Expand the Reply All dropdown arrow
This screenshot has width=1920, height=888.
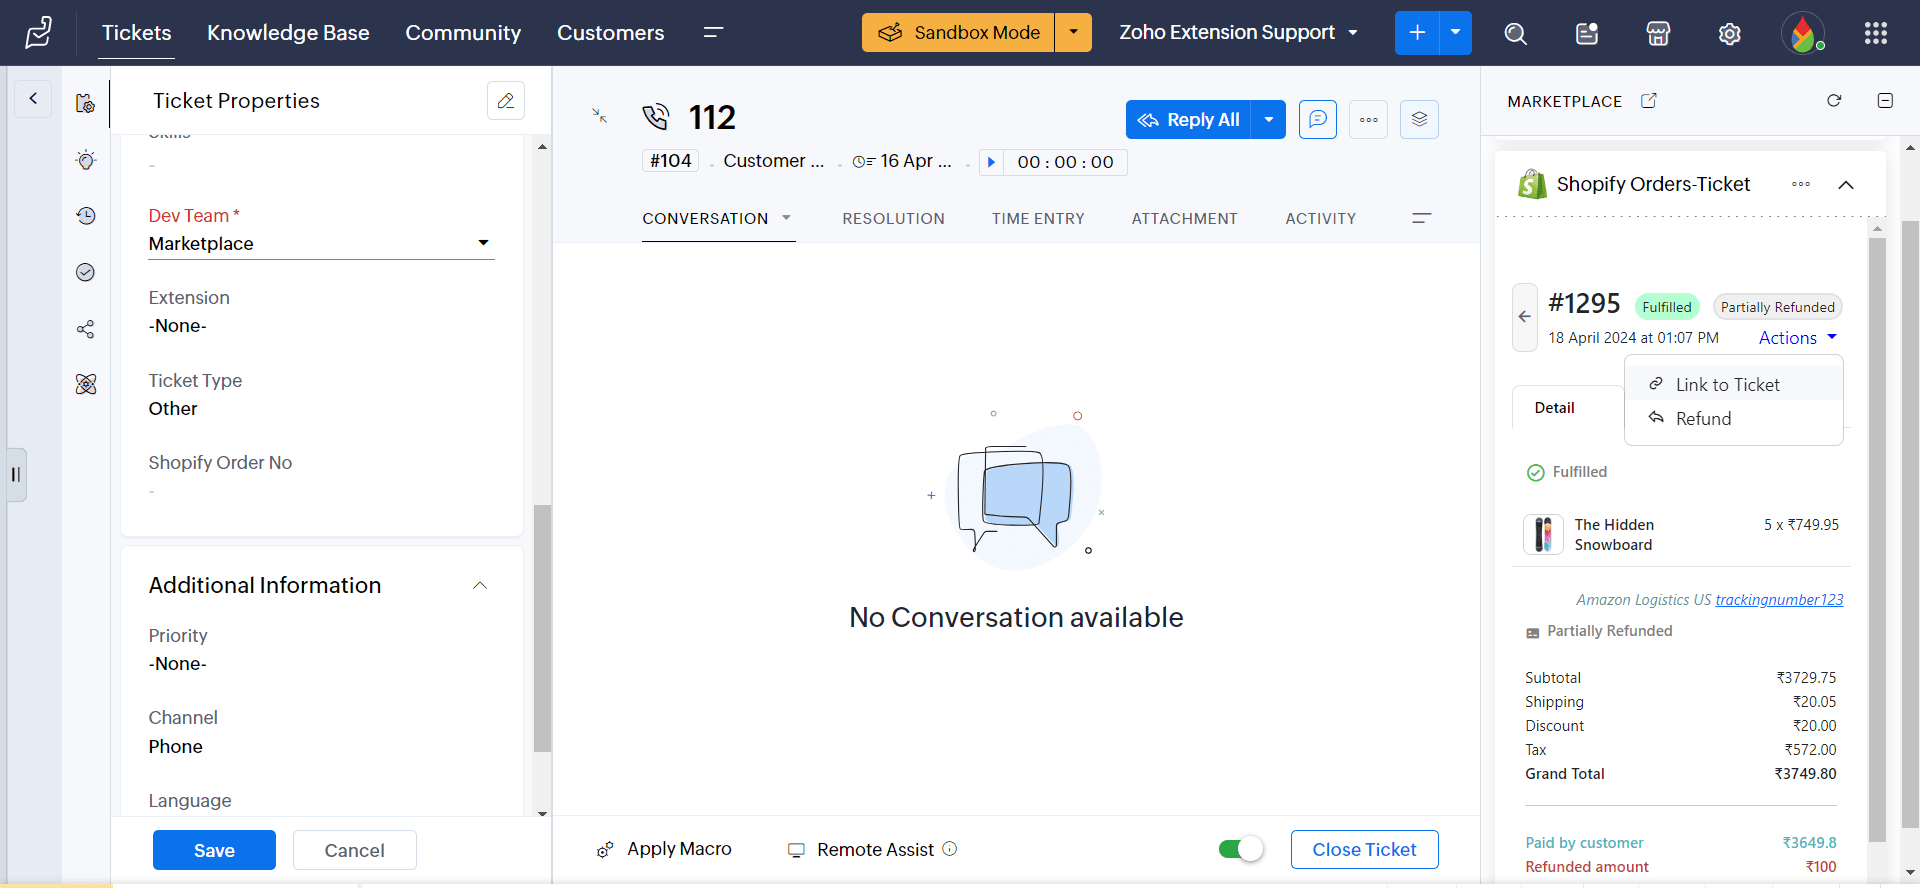coord(1268,120)
